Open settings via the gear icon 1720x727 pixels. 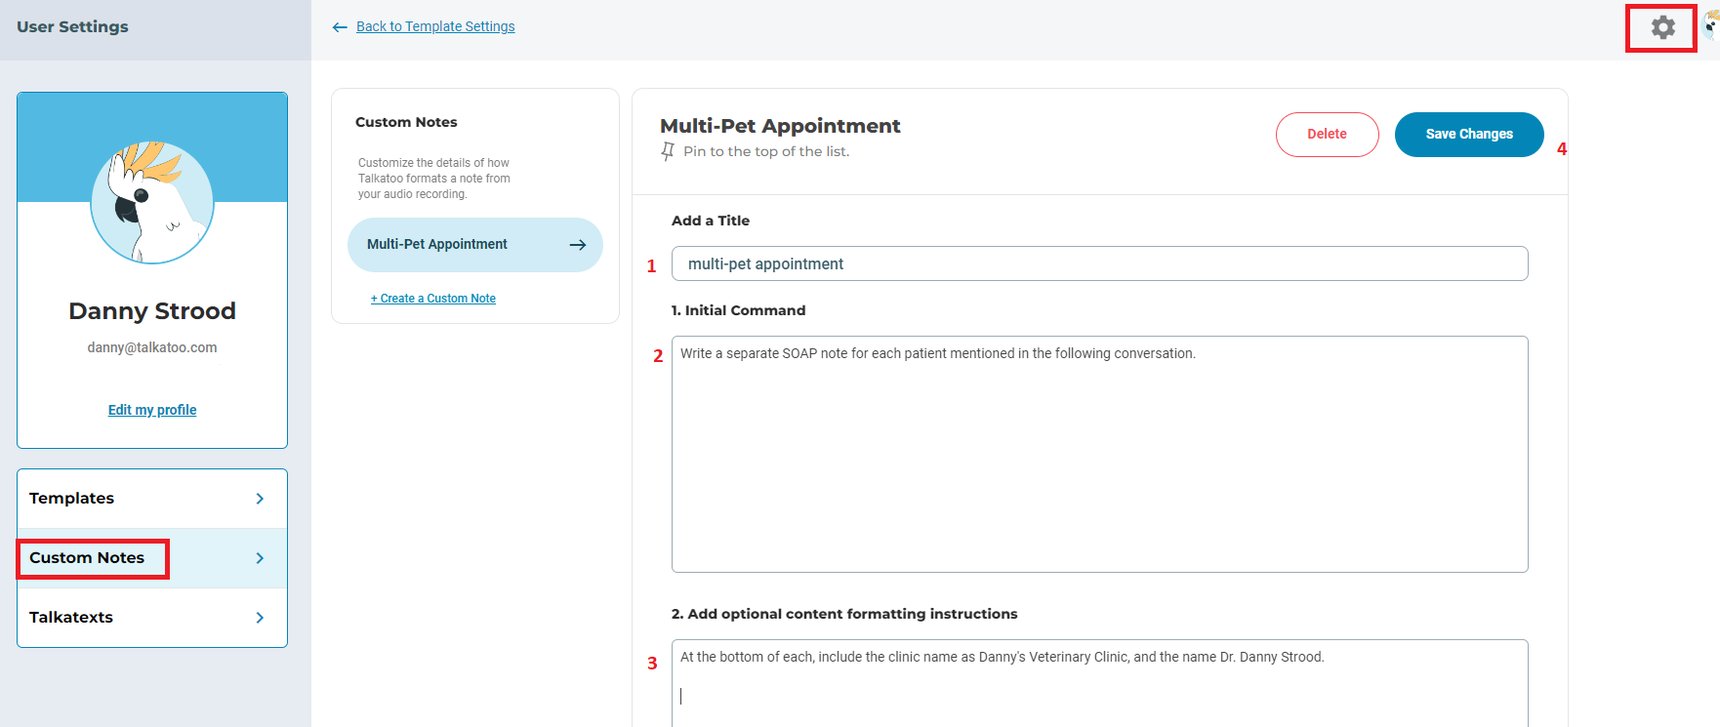click(1662, 28)
